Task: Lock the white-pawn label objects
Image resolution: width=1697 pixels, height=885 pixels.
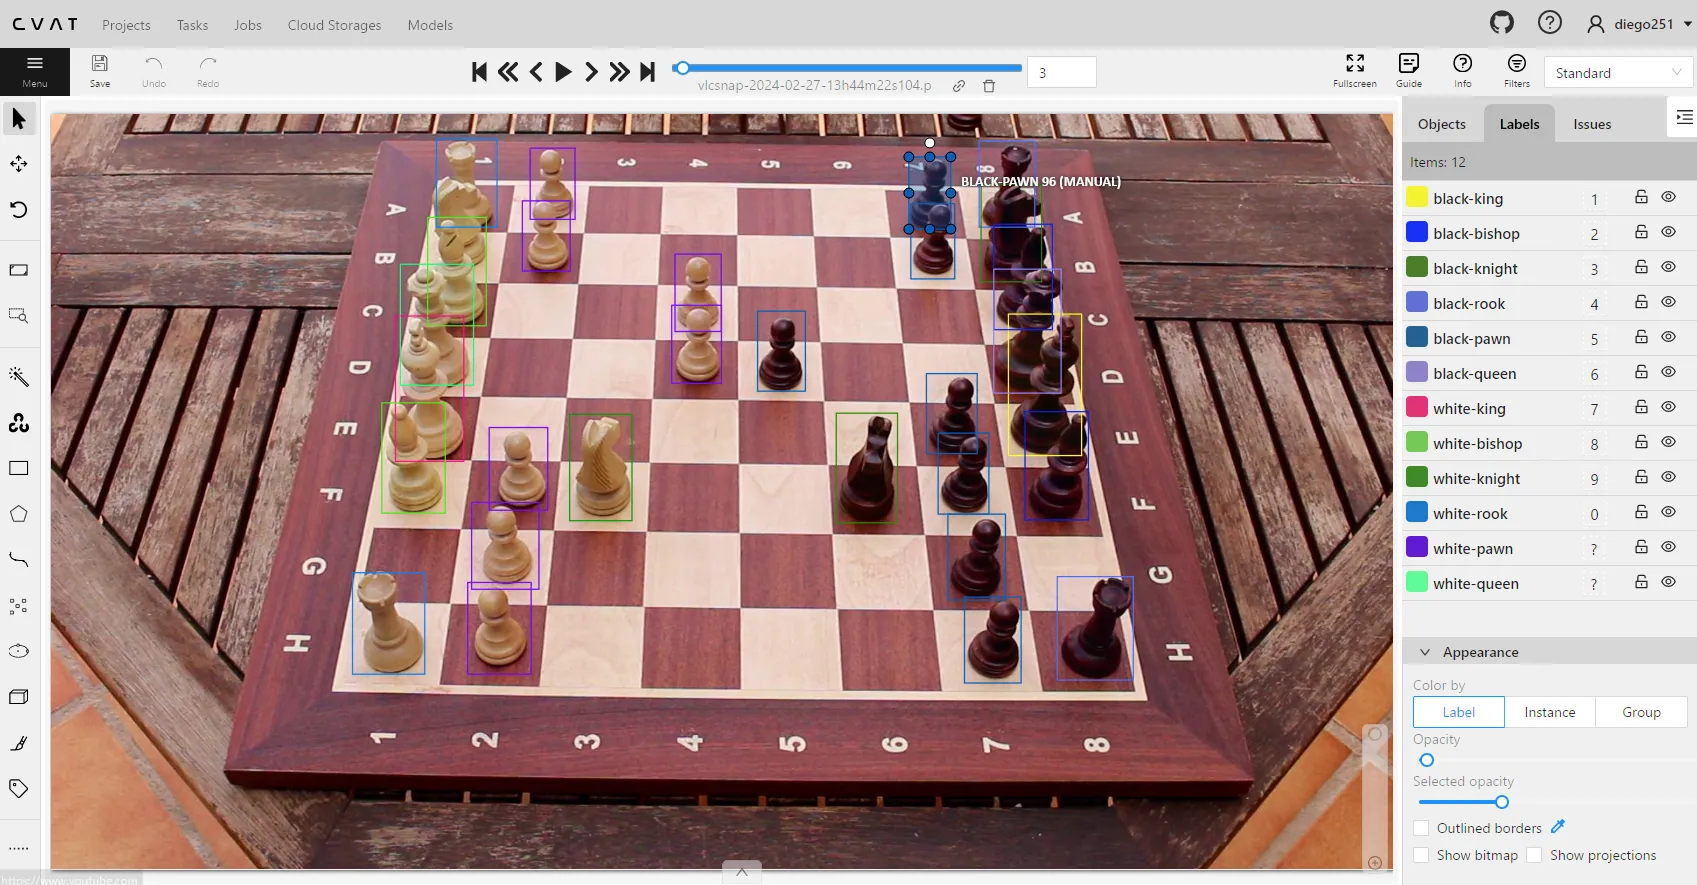Action: pos(1641,547)
